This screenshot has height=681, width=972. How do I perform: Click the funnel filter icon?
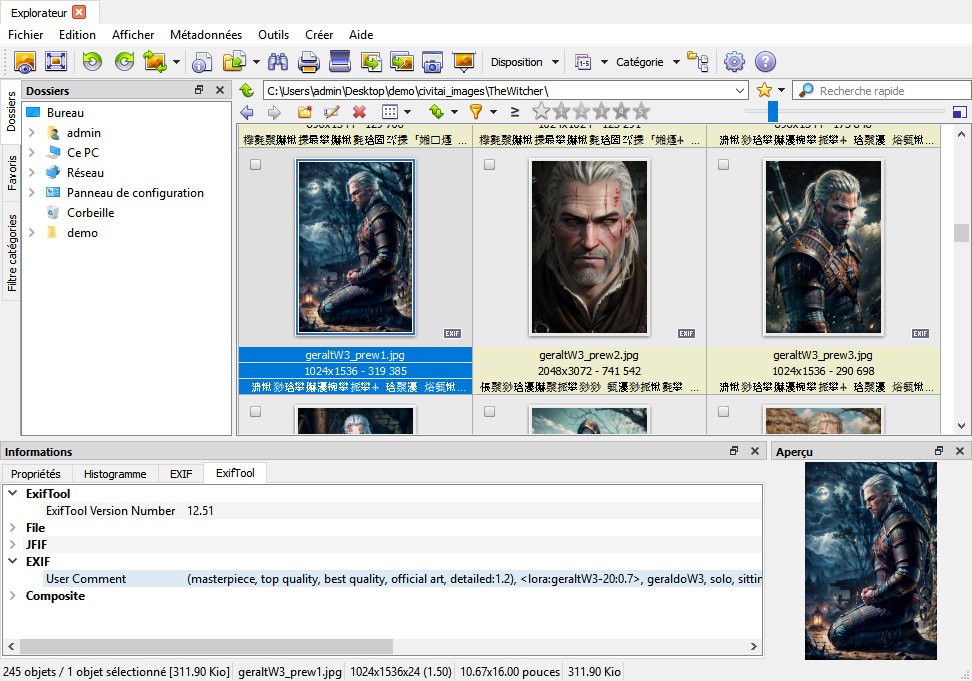[476, 112]
